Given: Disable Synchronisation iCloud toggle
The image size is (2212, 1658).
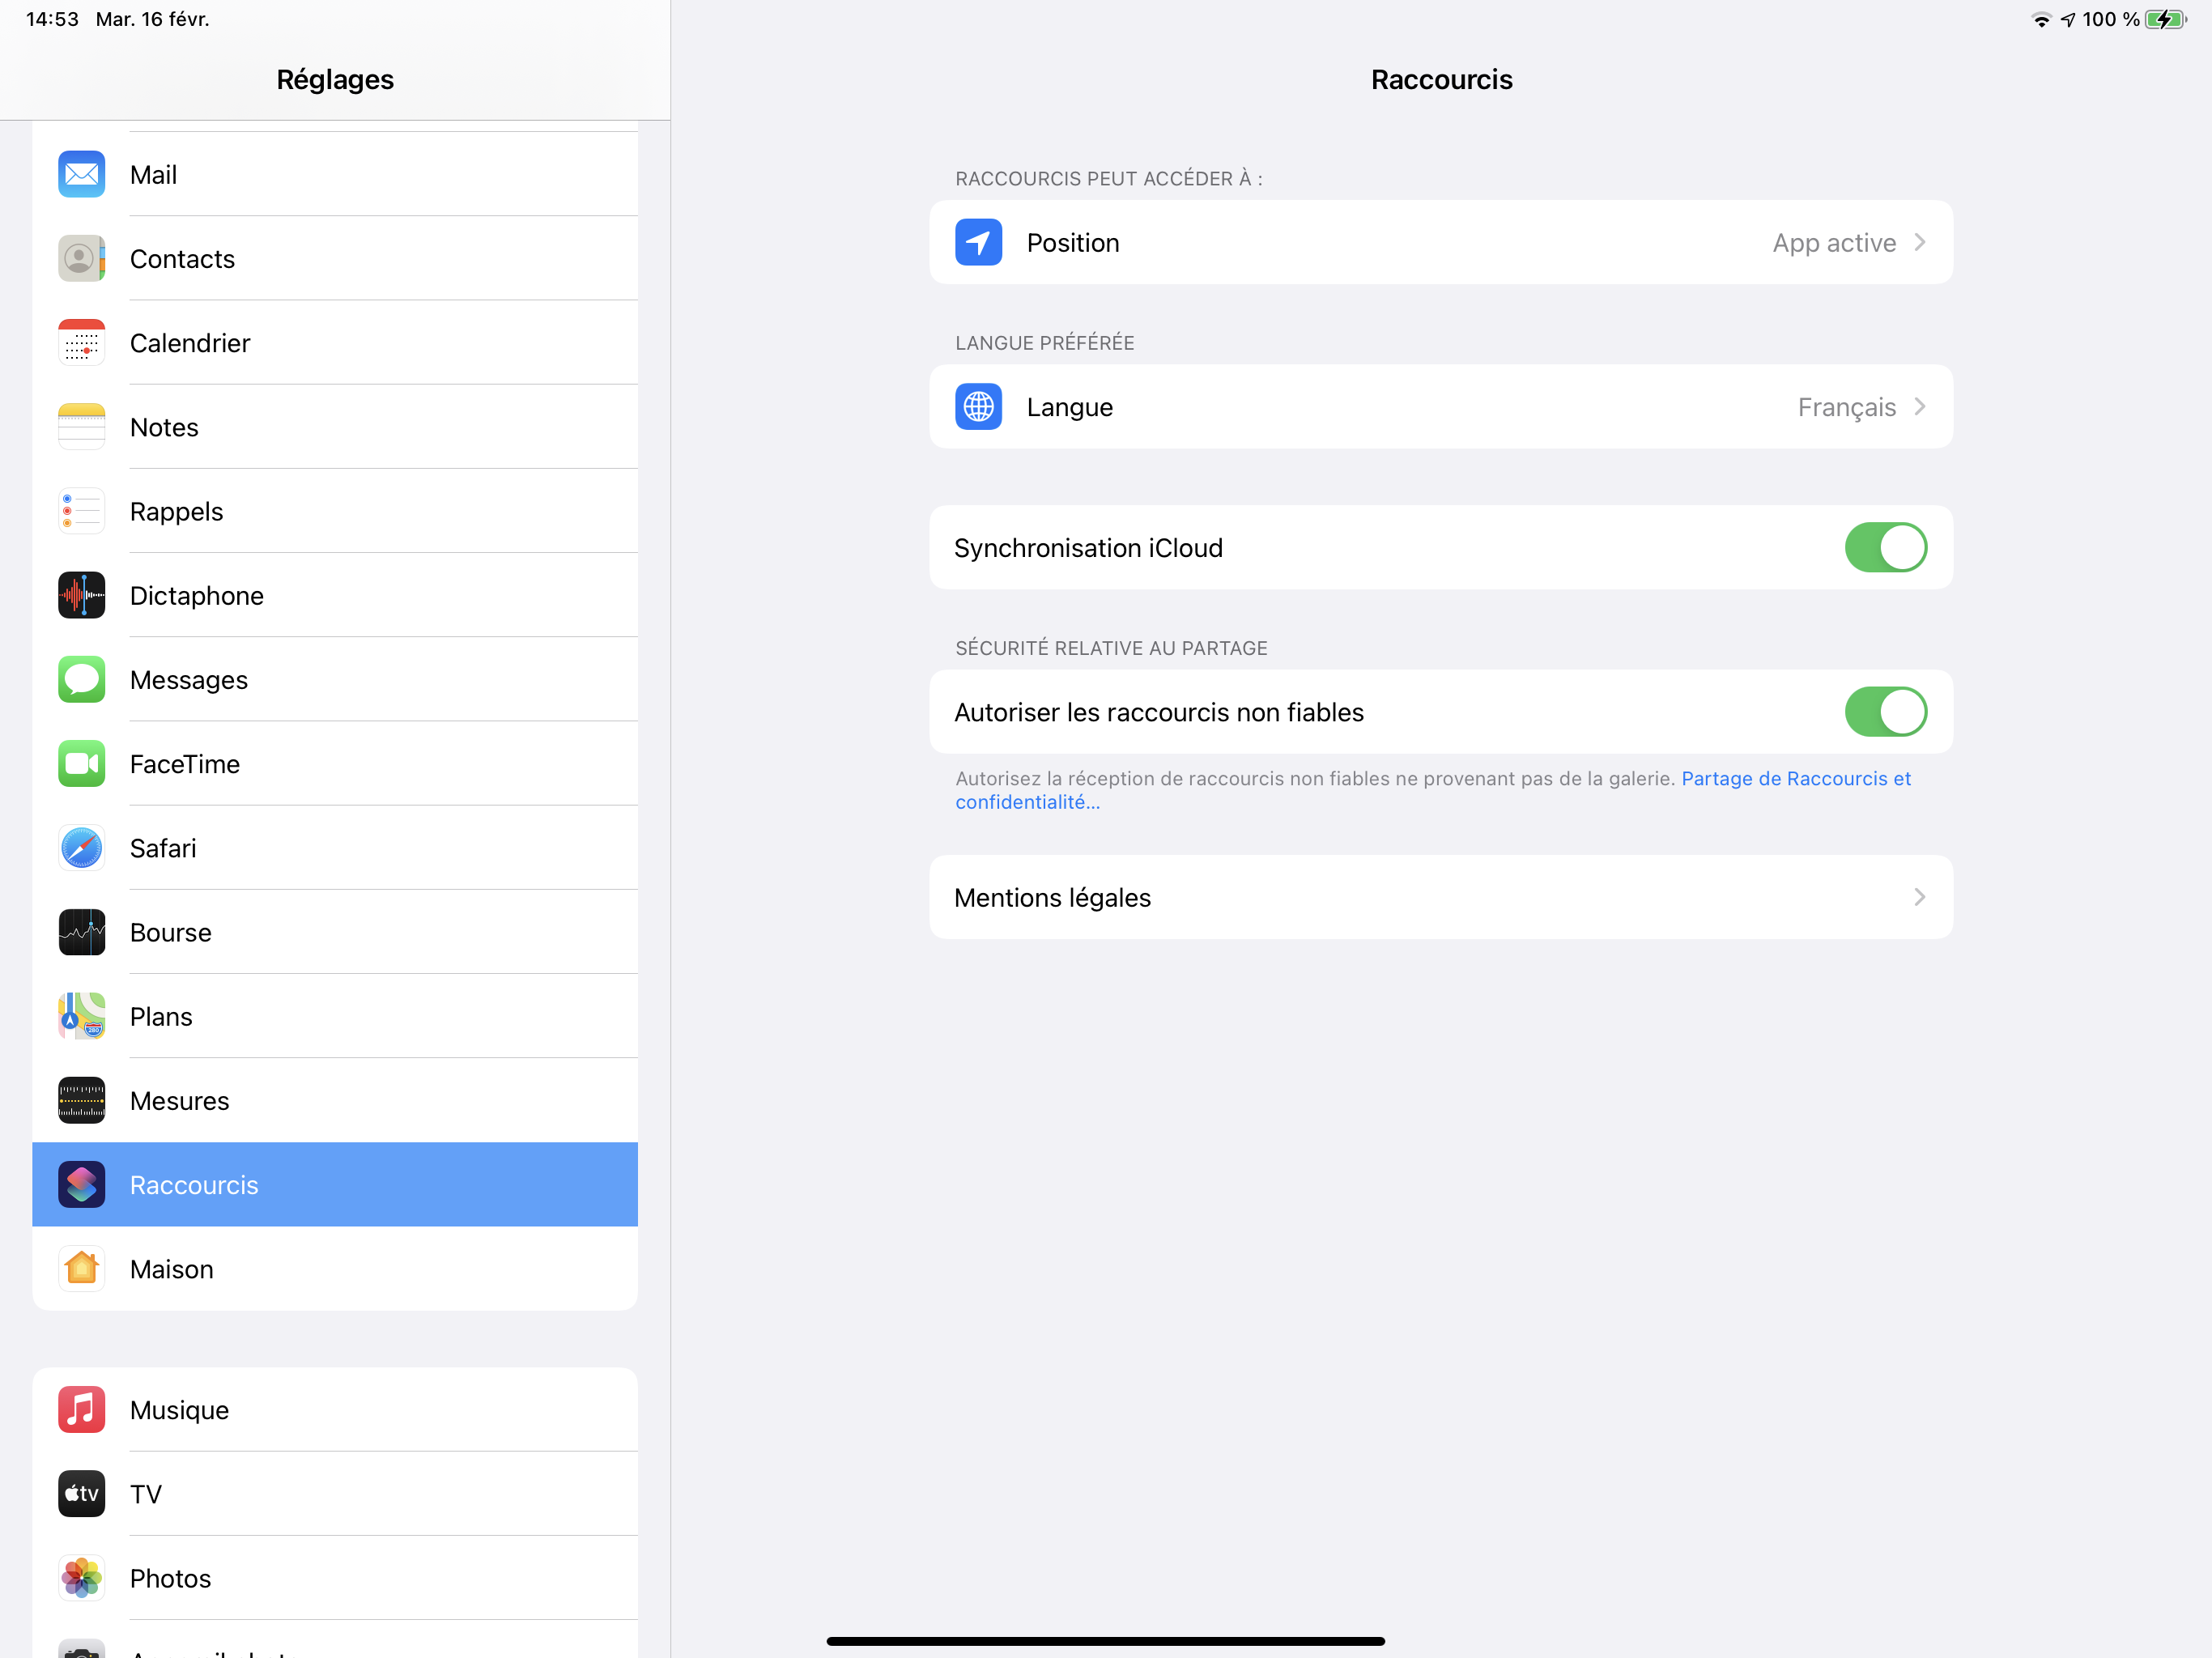Looking at the screenshot, I should (x=1885, y=548).
